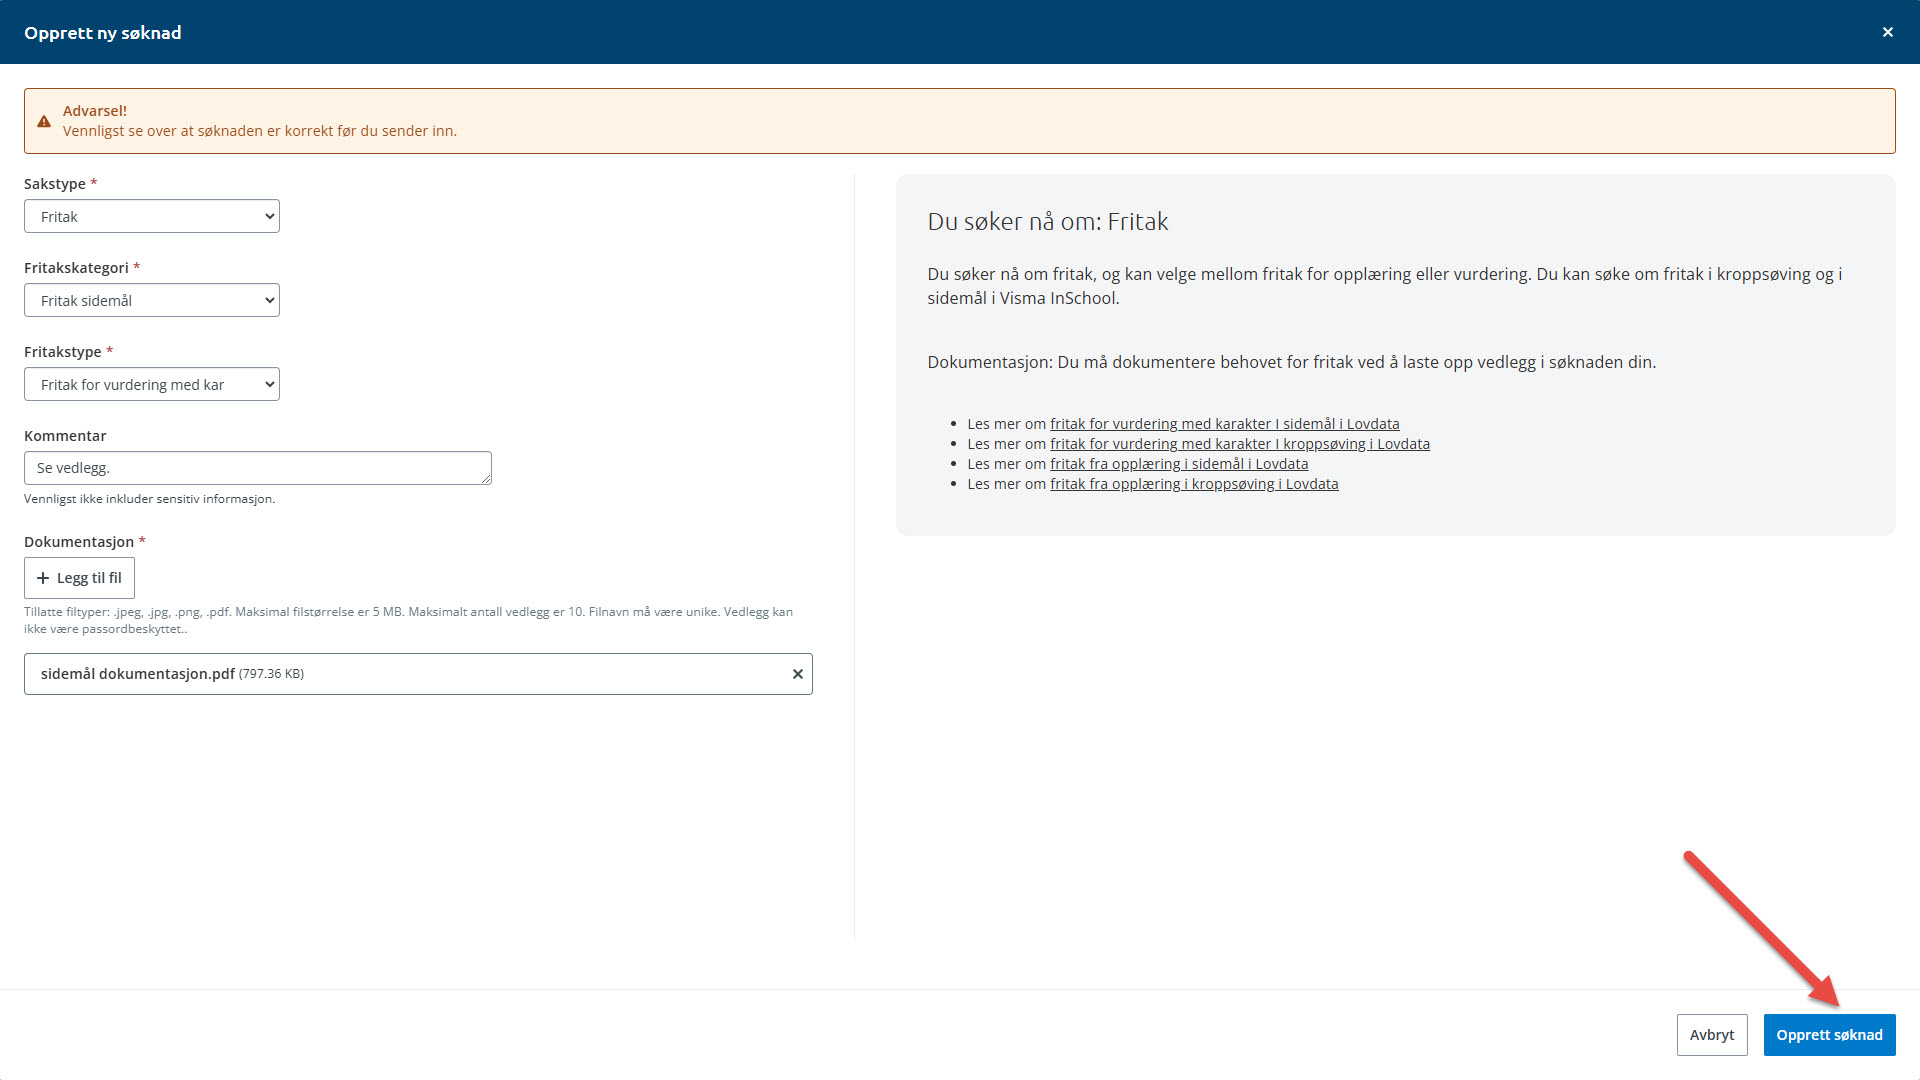Open link fritak for vurdering i kroppsøving
1920x1080 pixels.
(1239, 444)
